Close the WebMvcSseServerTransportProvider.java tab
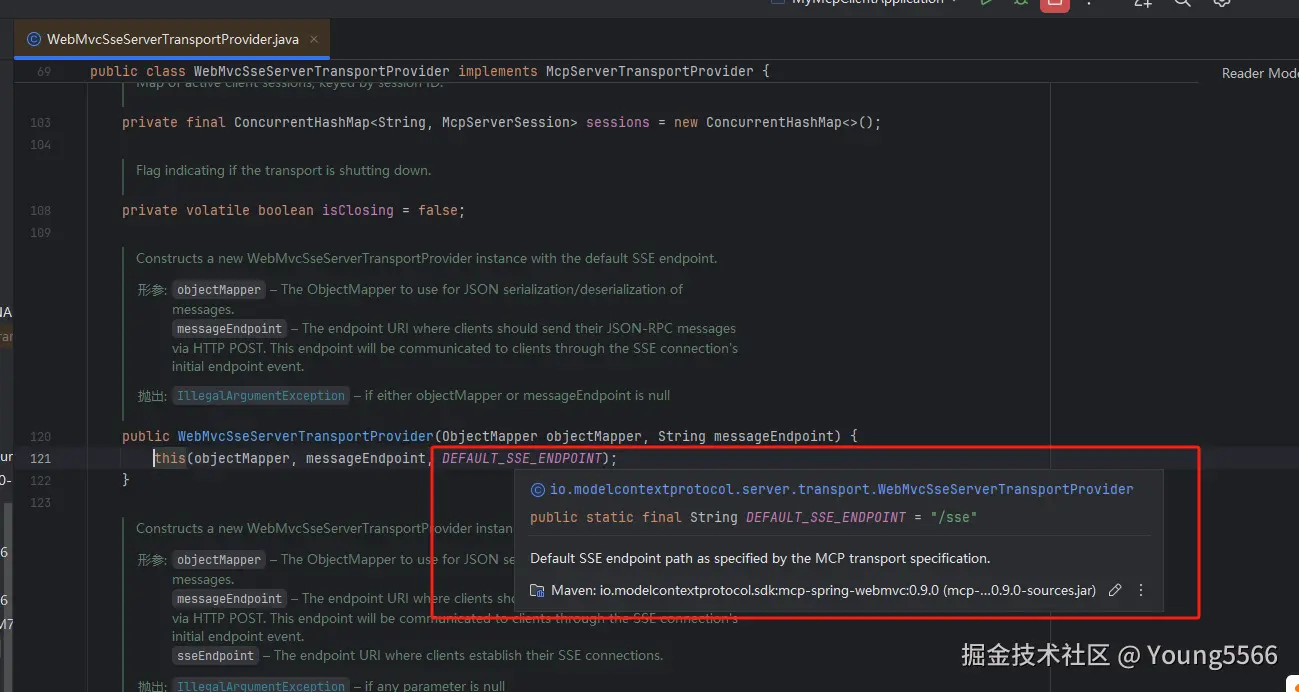 (x=314, y=40)
